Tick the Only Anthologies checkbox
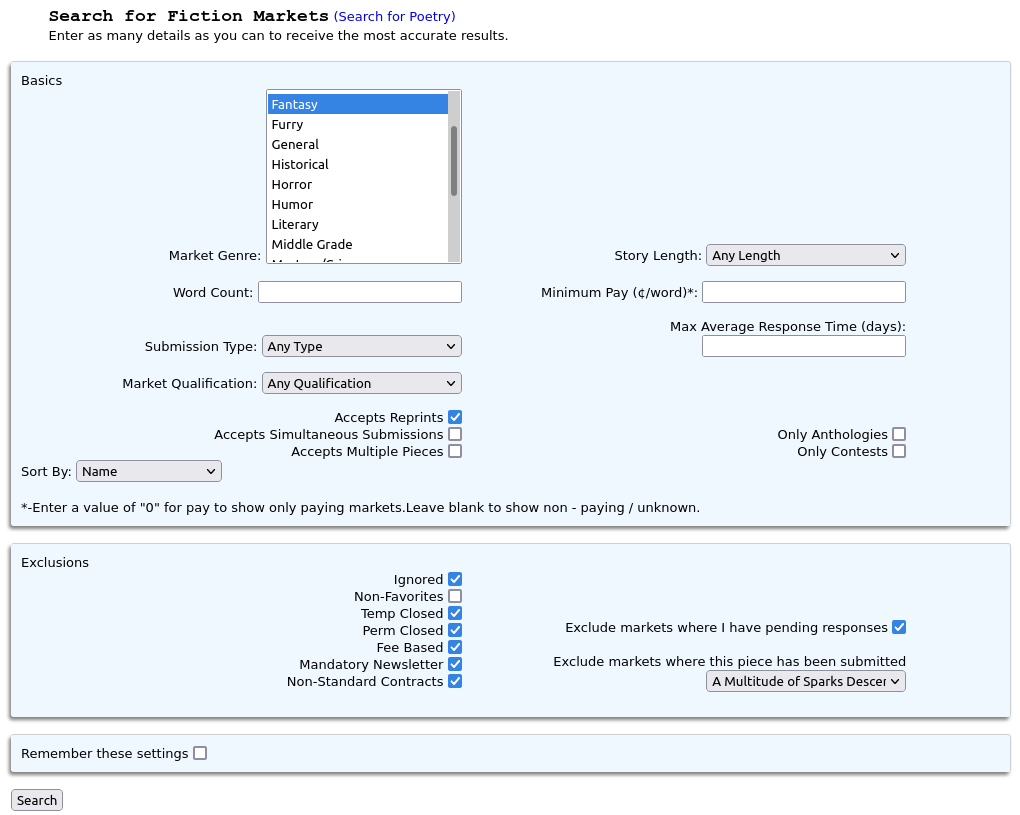This screenshot has height=815, width=1020. (899, 434)
